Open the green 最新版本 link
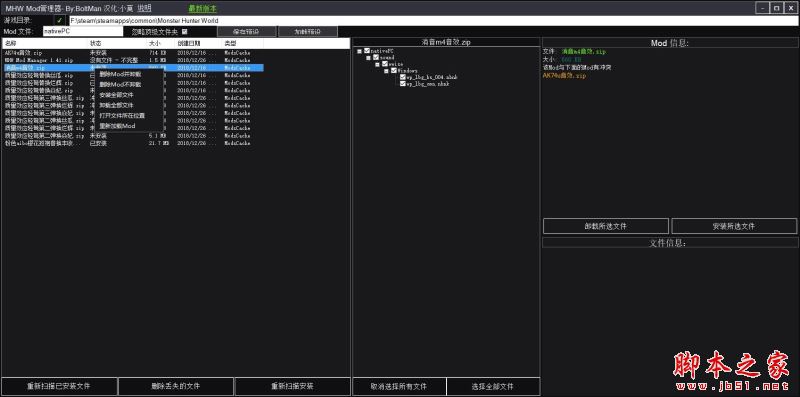Screen dimensions: 800x397 pos(203,9)
